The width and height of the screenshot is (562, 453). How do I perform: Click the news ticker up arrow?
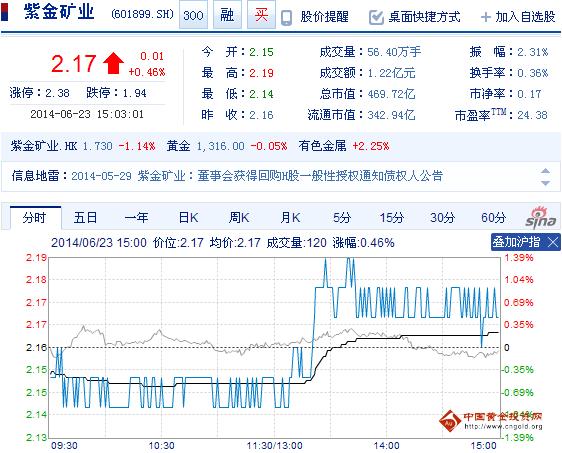(546, 171)
